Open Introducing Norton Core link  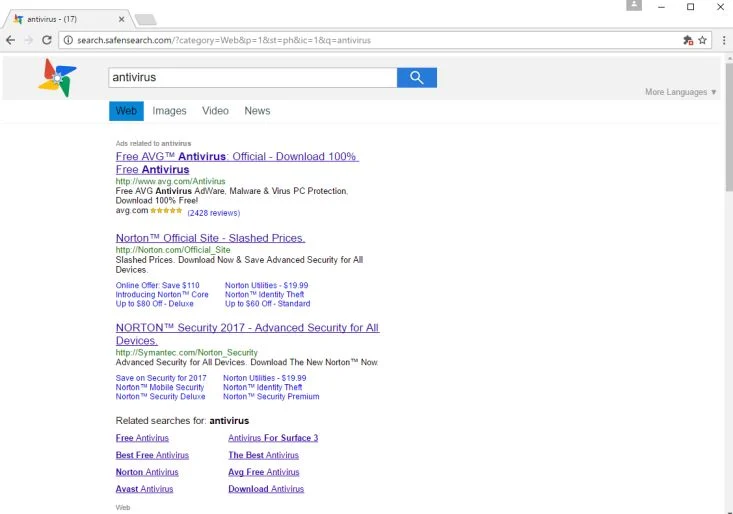(162, 295)
